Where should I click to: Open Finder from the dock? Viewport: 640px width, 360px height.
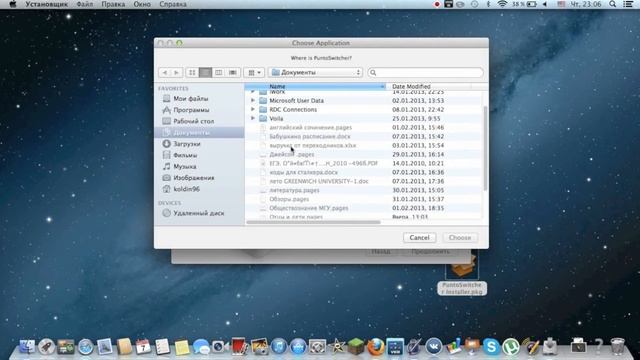click(x=27, y=347)
